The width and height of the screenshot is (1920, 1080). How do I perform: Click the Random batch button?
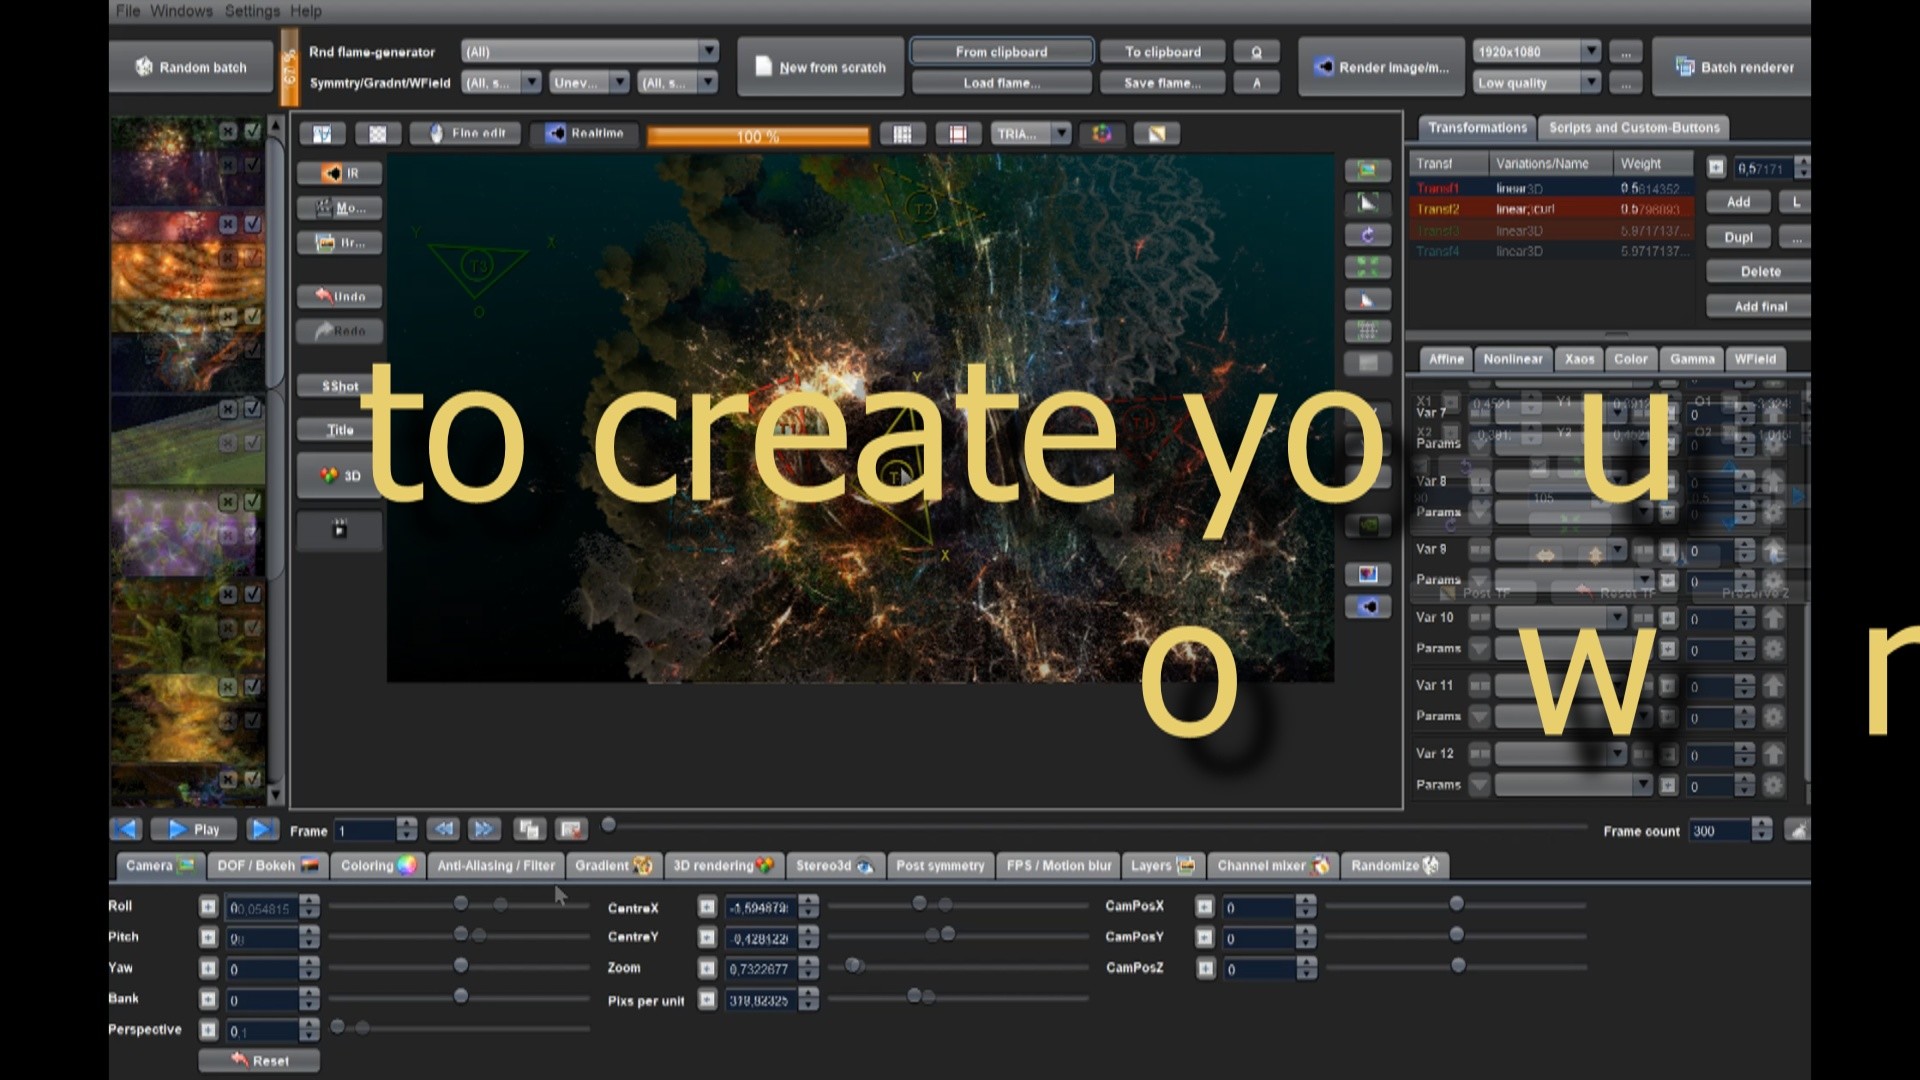pyautogui.click(x=191, y=67)
